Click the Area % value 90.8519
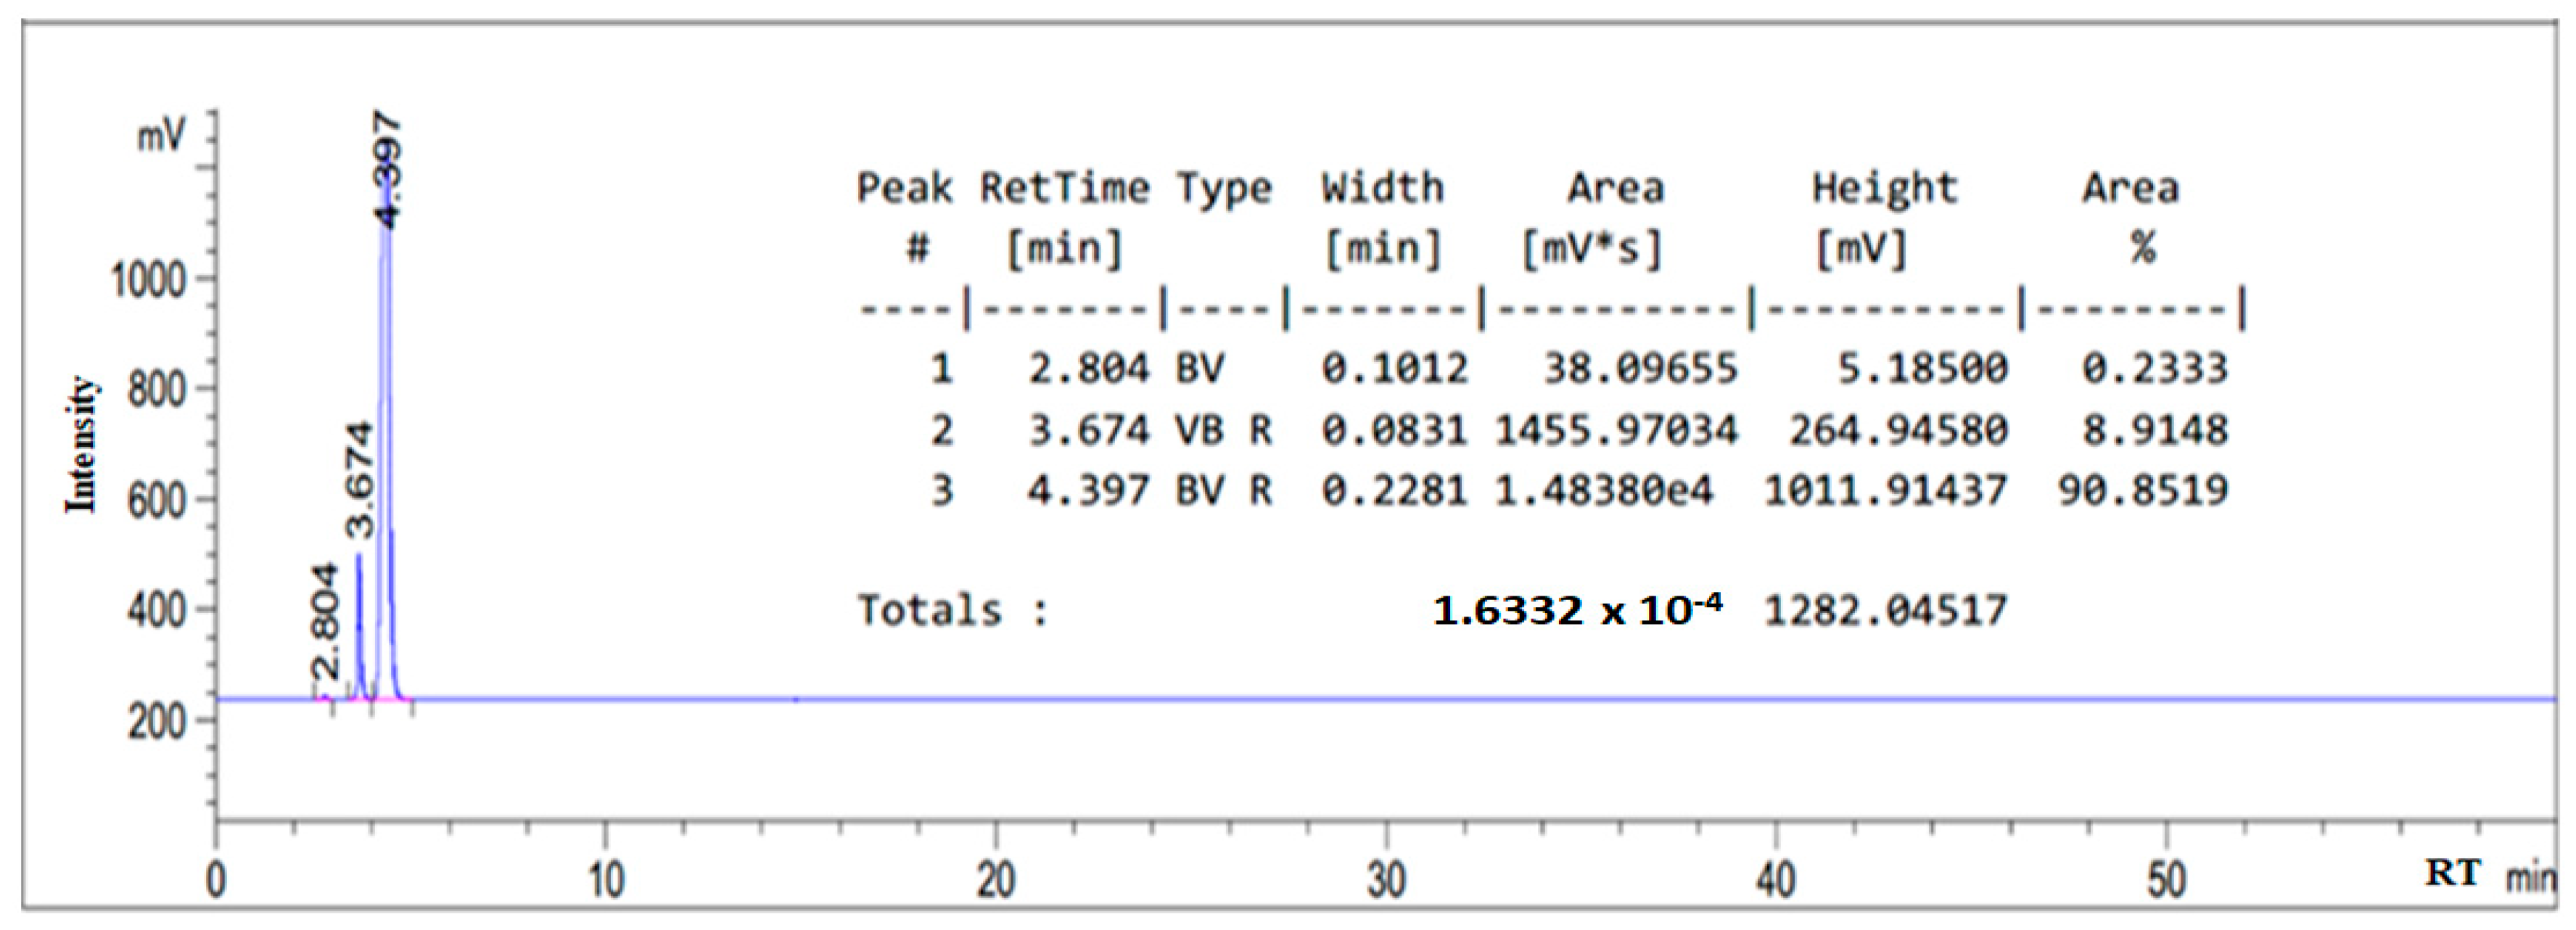The width and height of the screenshot is (2576, 930). (x=2143, y=490)
